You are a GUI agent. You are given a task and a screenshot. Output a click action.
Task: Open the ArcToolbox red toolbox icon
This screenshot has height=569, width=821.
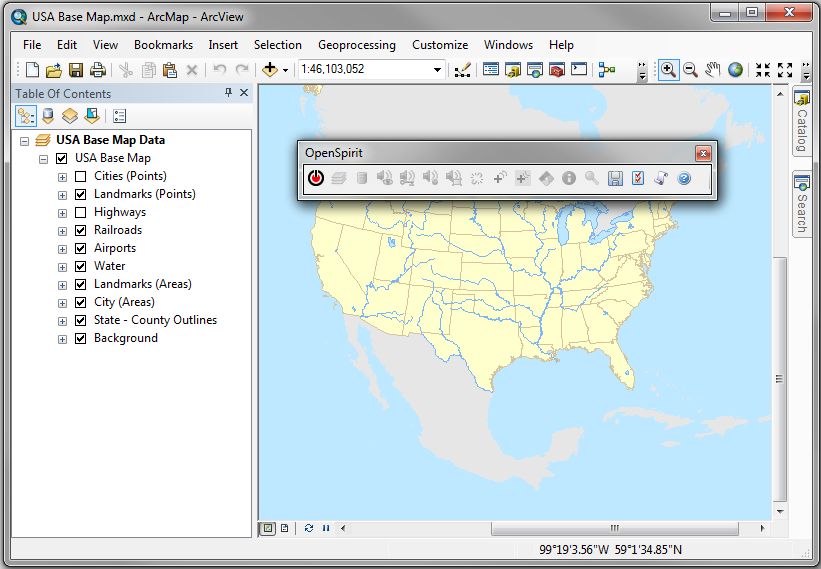tap(557, 70)
